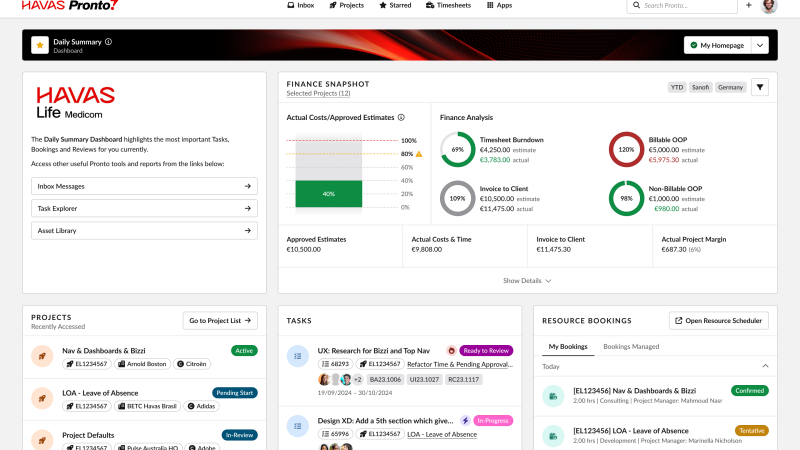
Task: Open Task Explorer link
Action: (144, 208)
